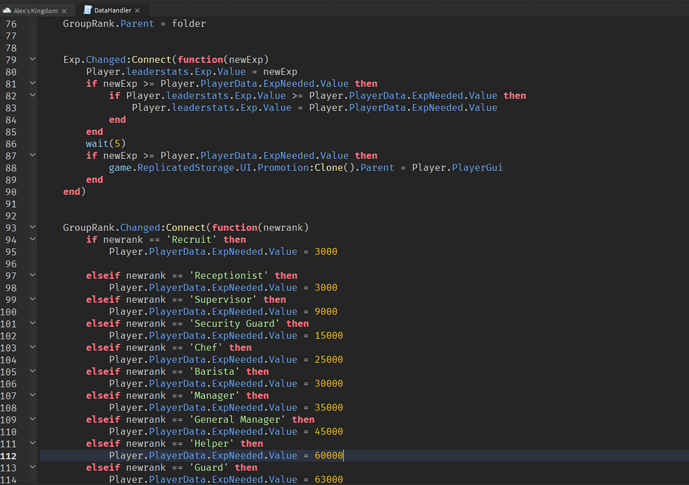Click line number 76 in the gutter
689x485 pixels.
(x=11, y=24)
